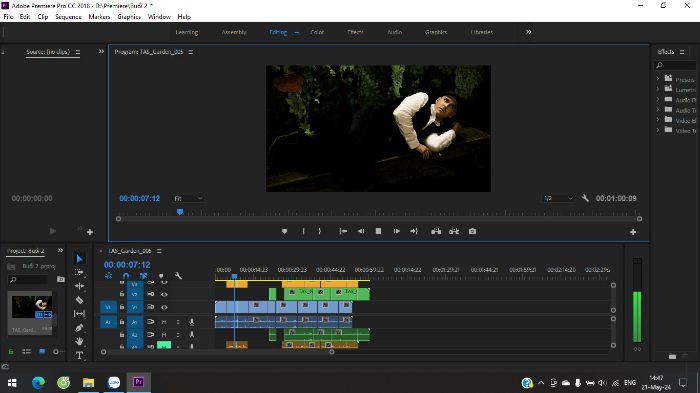Export frame with camera icon
The width and height of the screenshot is (700, 393).
[472, 231]
